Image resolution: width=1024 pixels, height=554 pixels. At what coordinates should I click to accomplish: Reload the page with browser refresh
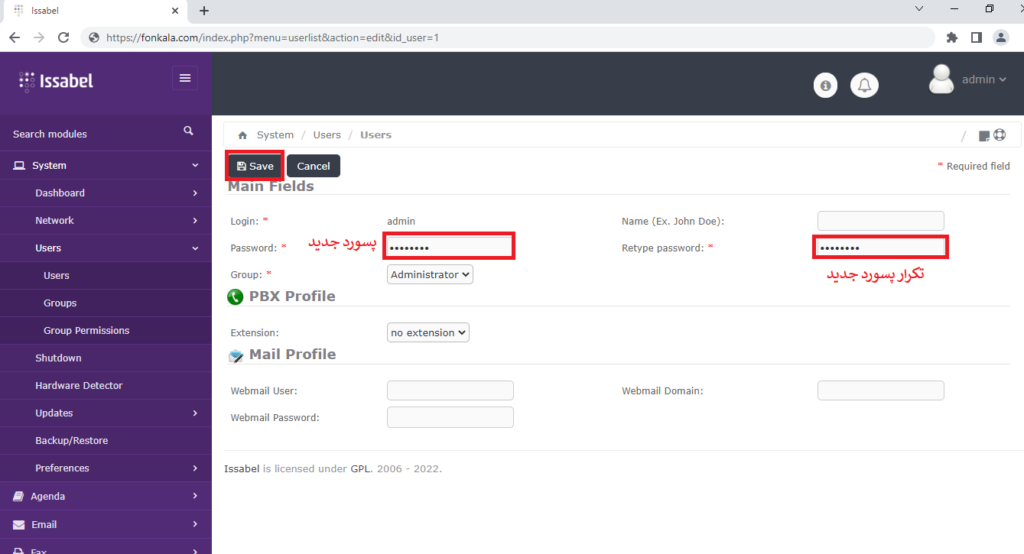(63, 37)
